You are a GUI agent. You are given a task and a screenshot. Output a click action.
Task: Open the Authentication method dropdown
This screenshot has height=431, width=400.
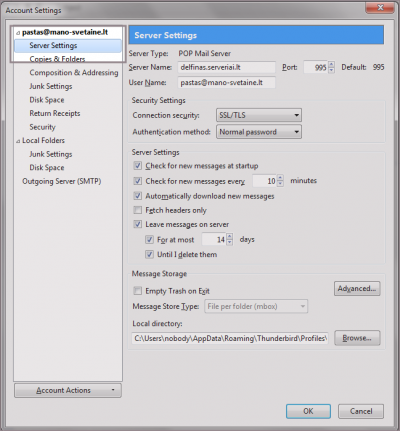tap(259, 132)
